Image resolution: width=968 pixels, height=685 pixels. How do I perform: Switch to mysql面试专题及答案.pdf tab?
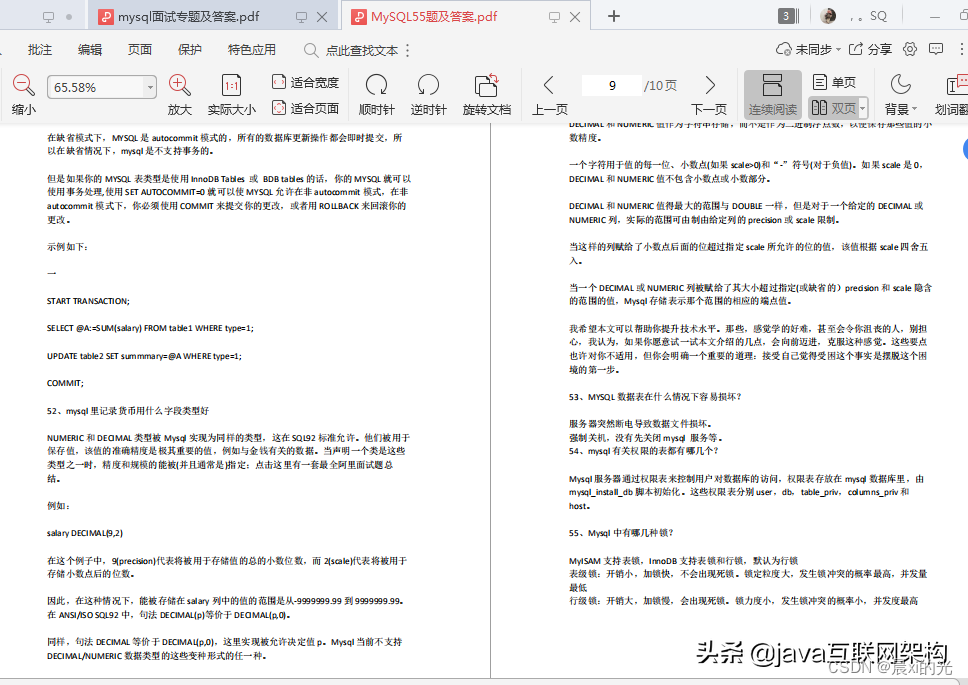click(189, 17)
